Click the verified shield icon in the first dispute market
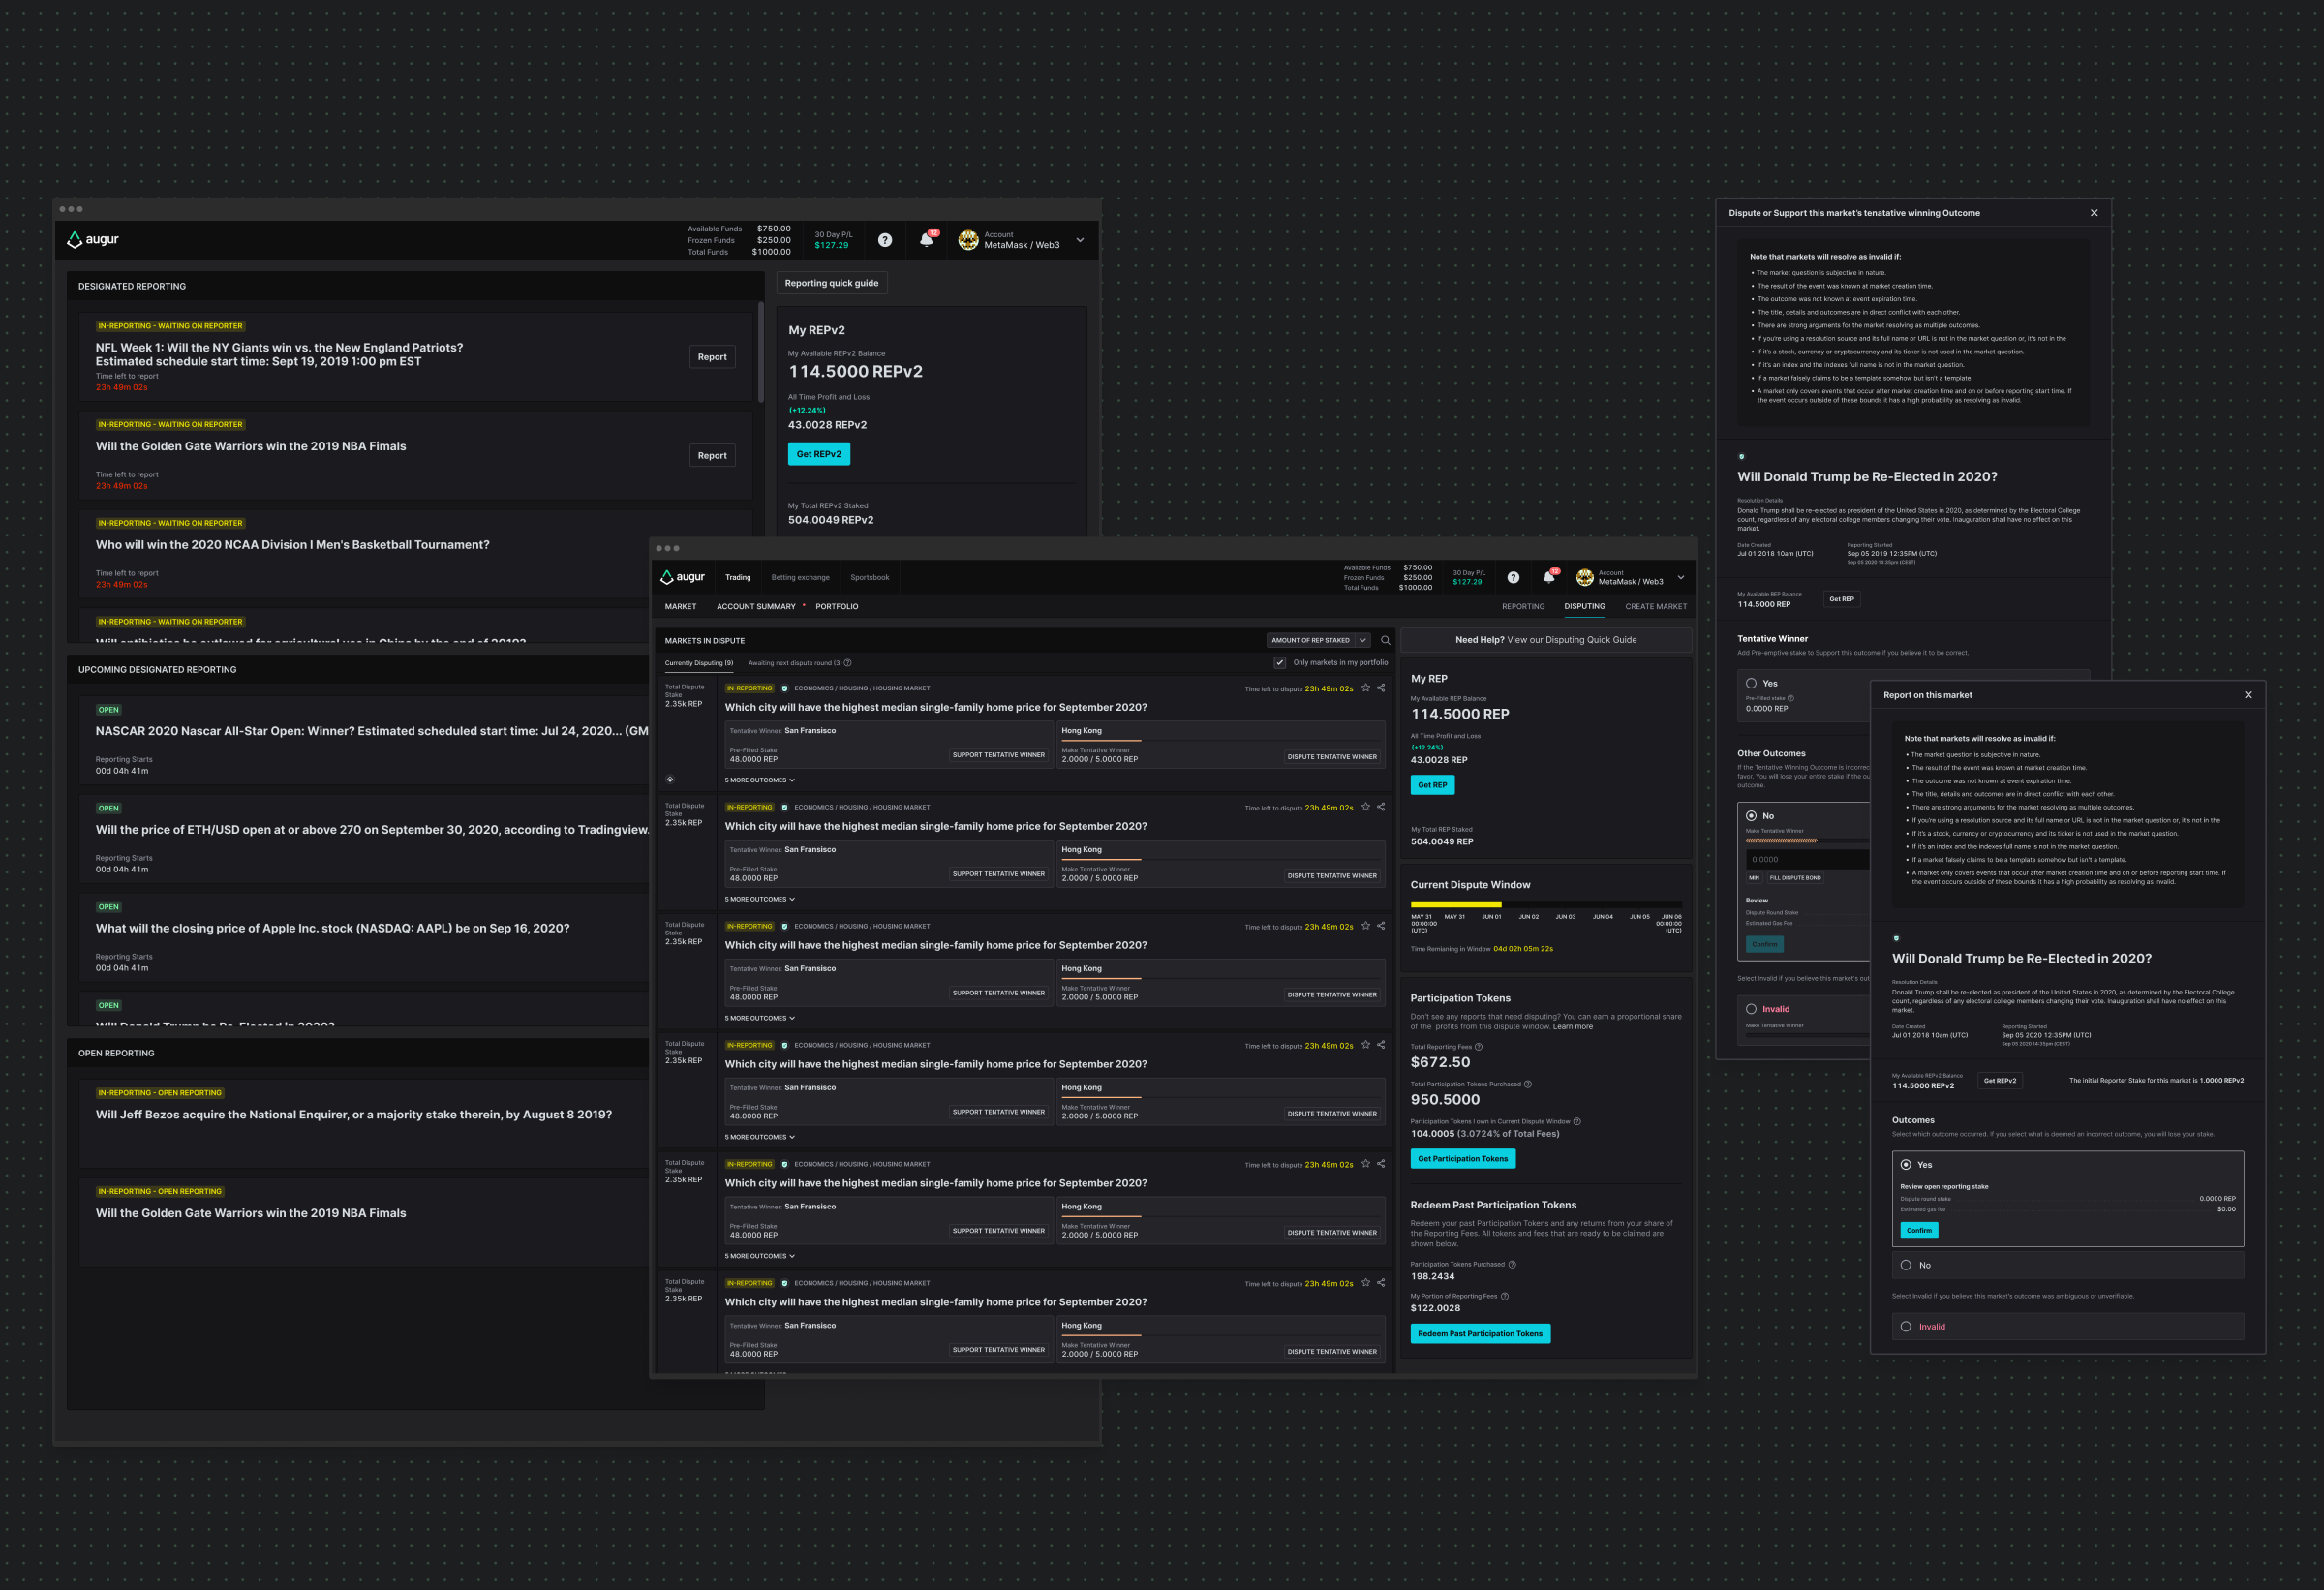The image size is (2324, 1590). pyautogui.click(x=785, y=688)
